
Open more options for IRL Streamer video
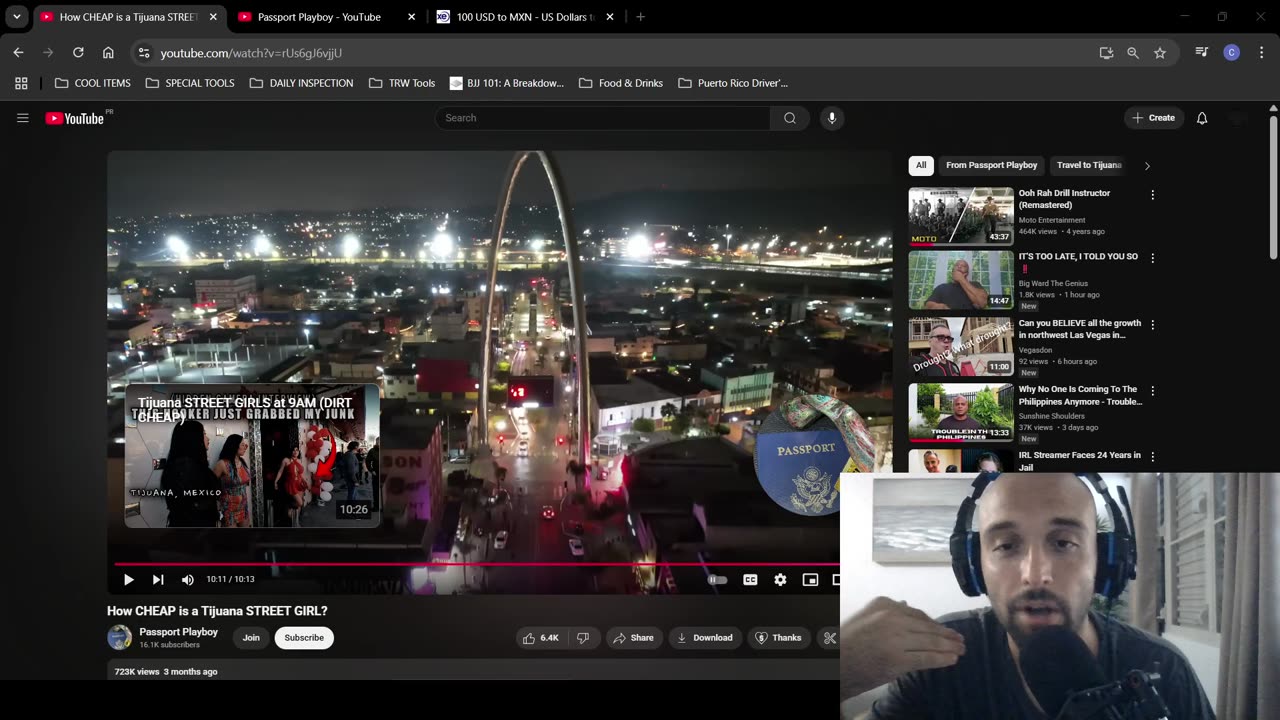coord(1152,457)
